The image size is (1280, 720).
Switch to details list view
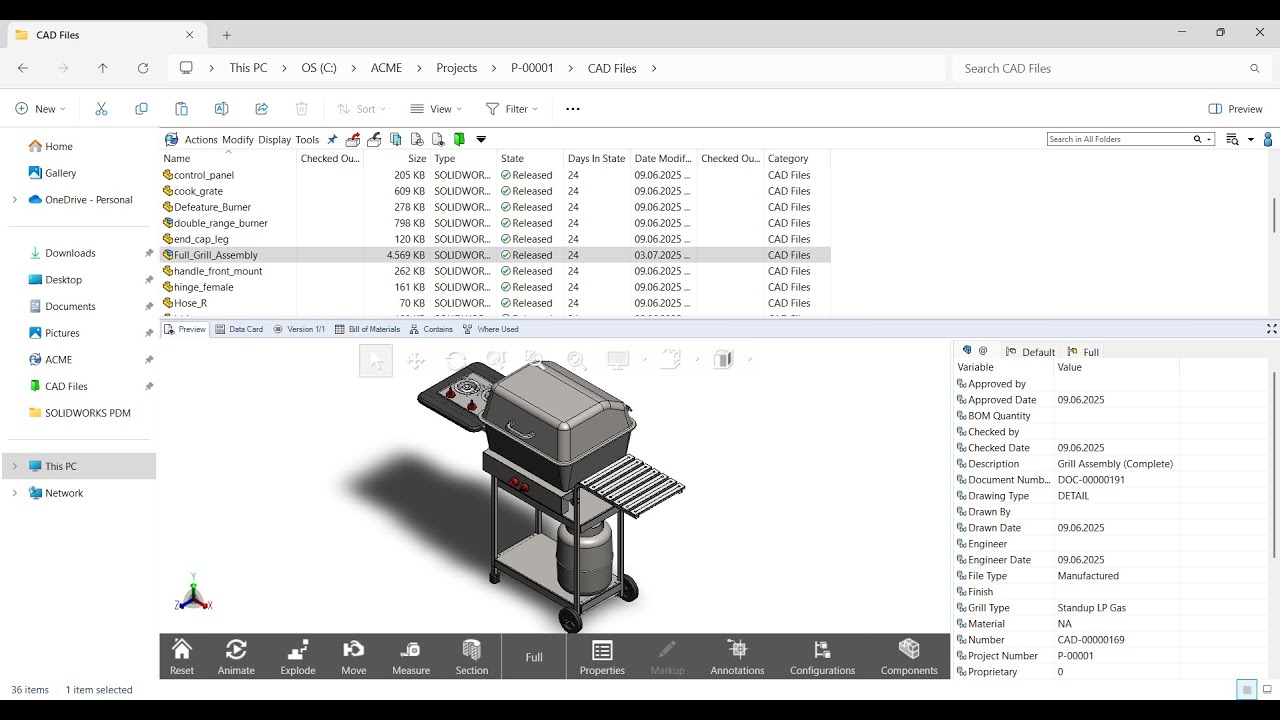point(1246,690)
